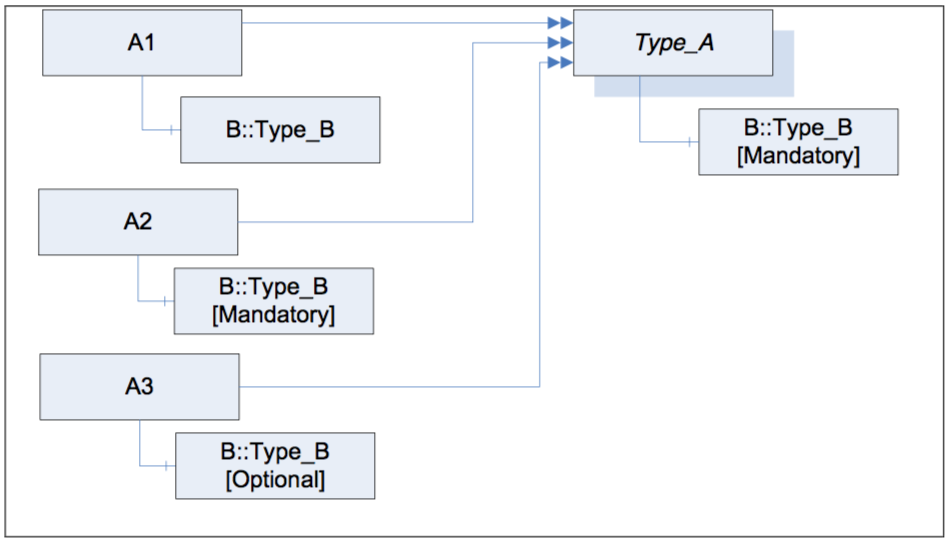Screen dimensions: 951x540
Task: Select the A1 box
Action: (x=142, y=43)
